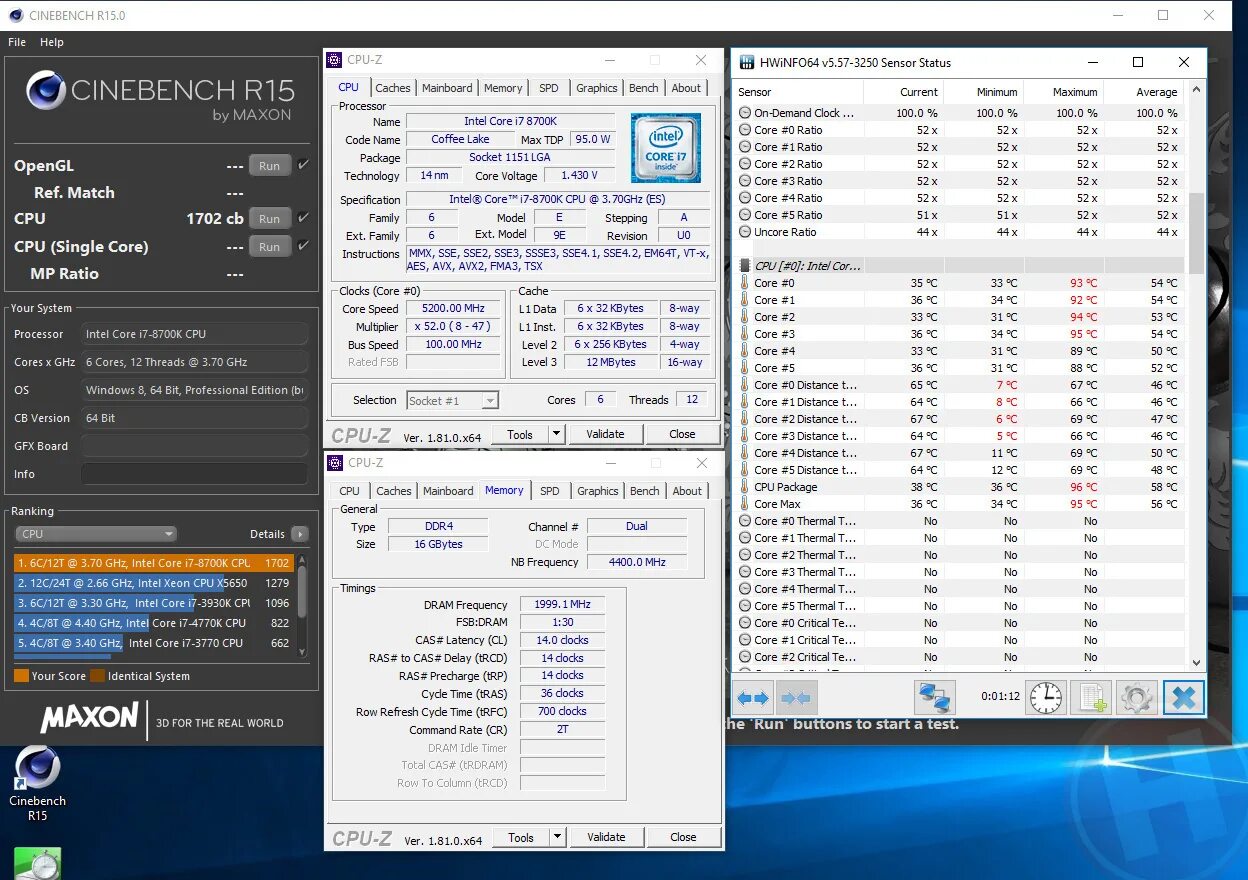
Task: Click scroll-down arrow in HWiNFO sensor list
Action: pos(1196,662)
